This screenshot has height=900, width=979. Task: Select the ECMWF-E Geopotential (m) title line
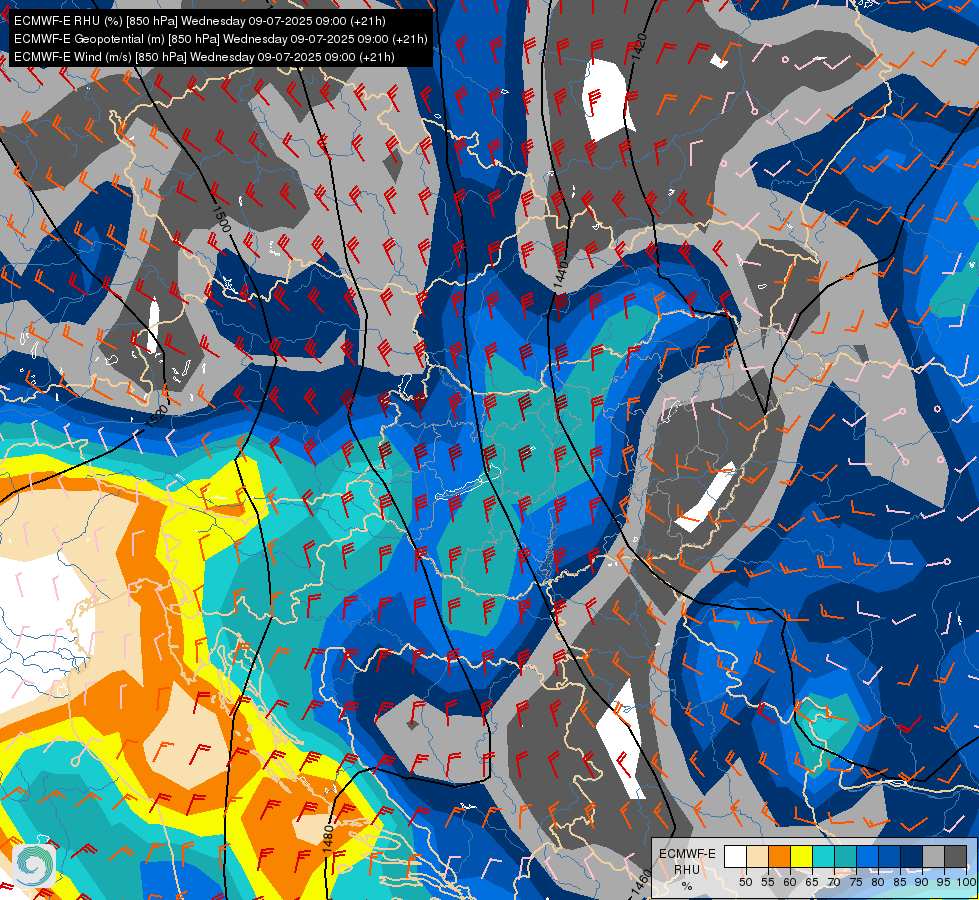(220, 39)
